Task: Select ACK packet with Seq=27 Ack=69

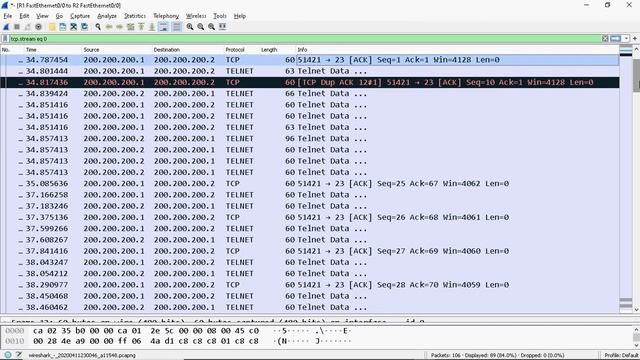Action: coord(310,251)
